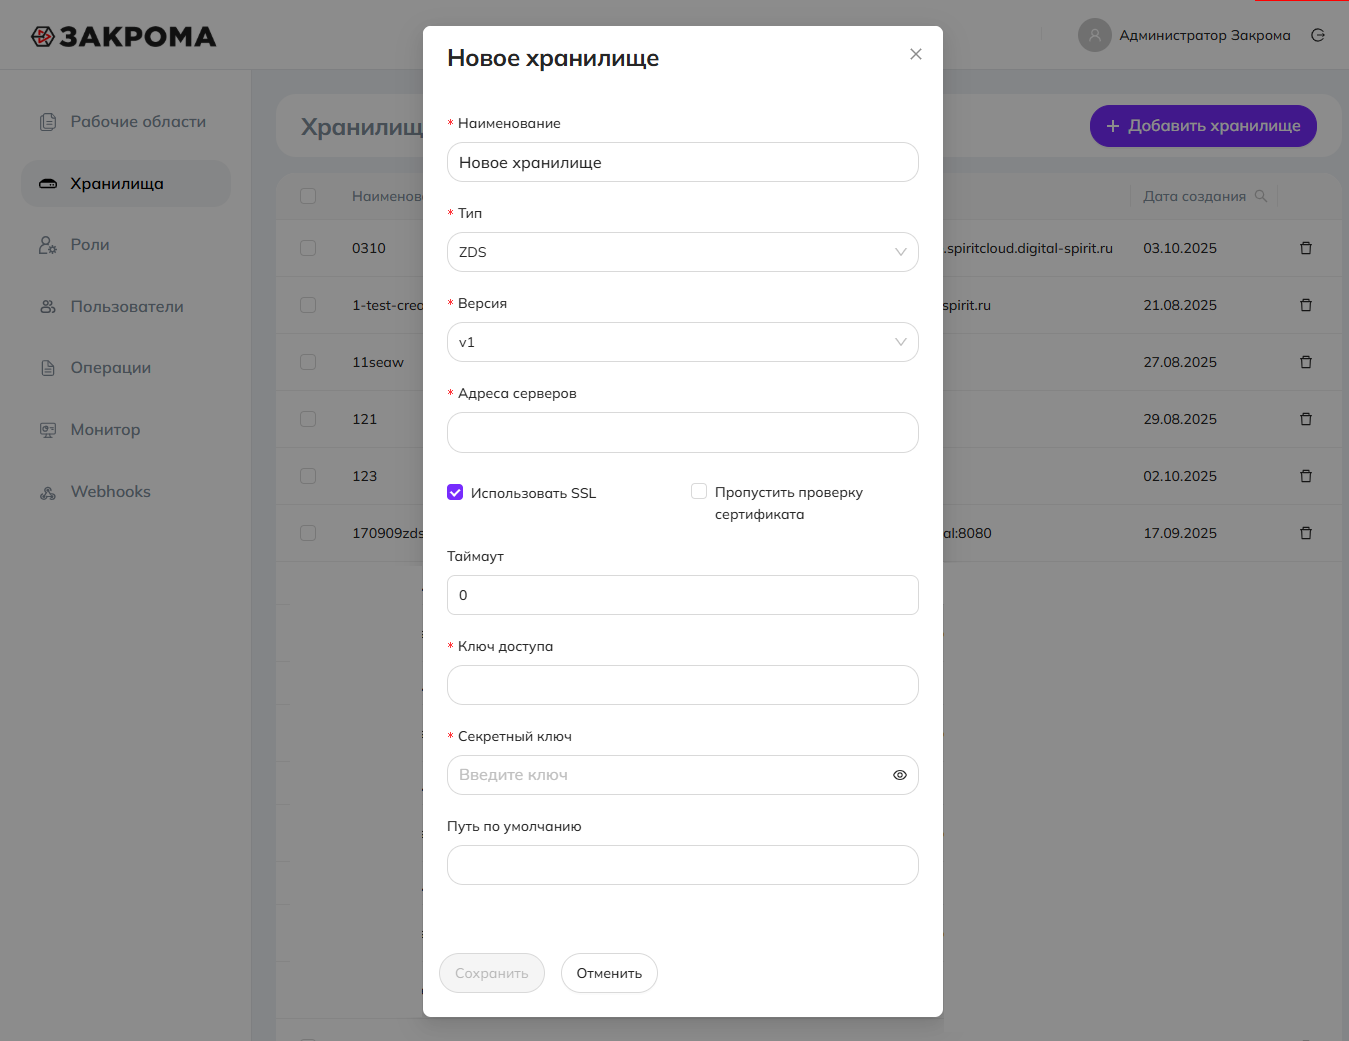Image resolution: width=1349 pixels, height=1041 pixels.
Task: Delete the 0310 storage via trash icon
Action: [x=1305, y=248]
